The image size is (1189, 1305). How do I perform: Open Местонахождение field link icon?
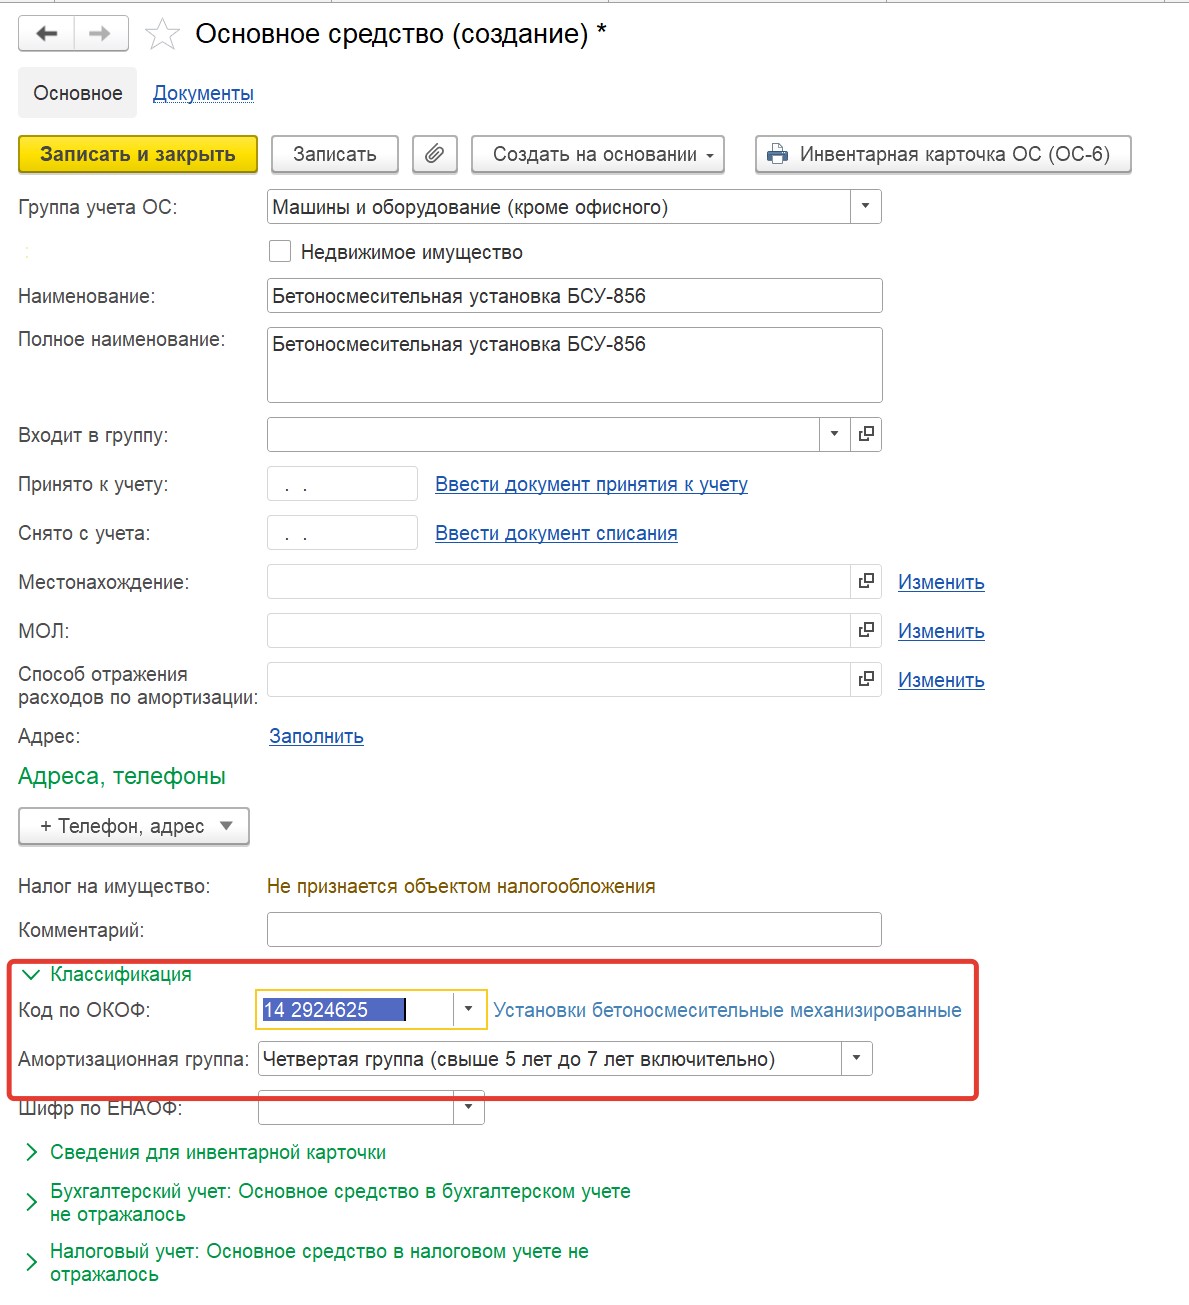[x=866, y=581]
